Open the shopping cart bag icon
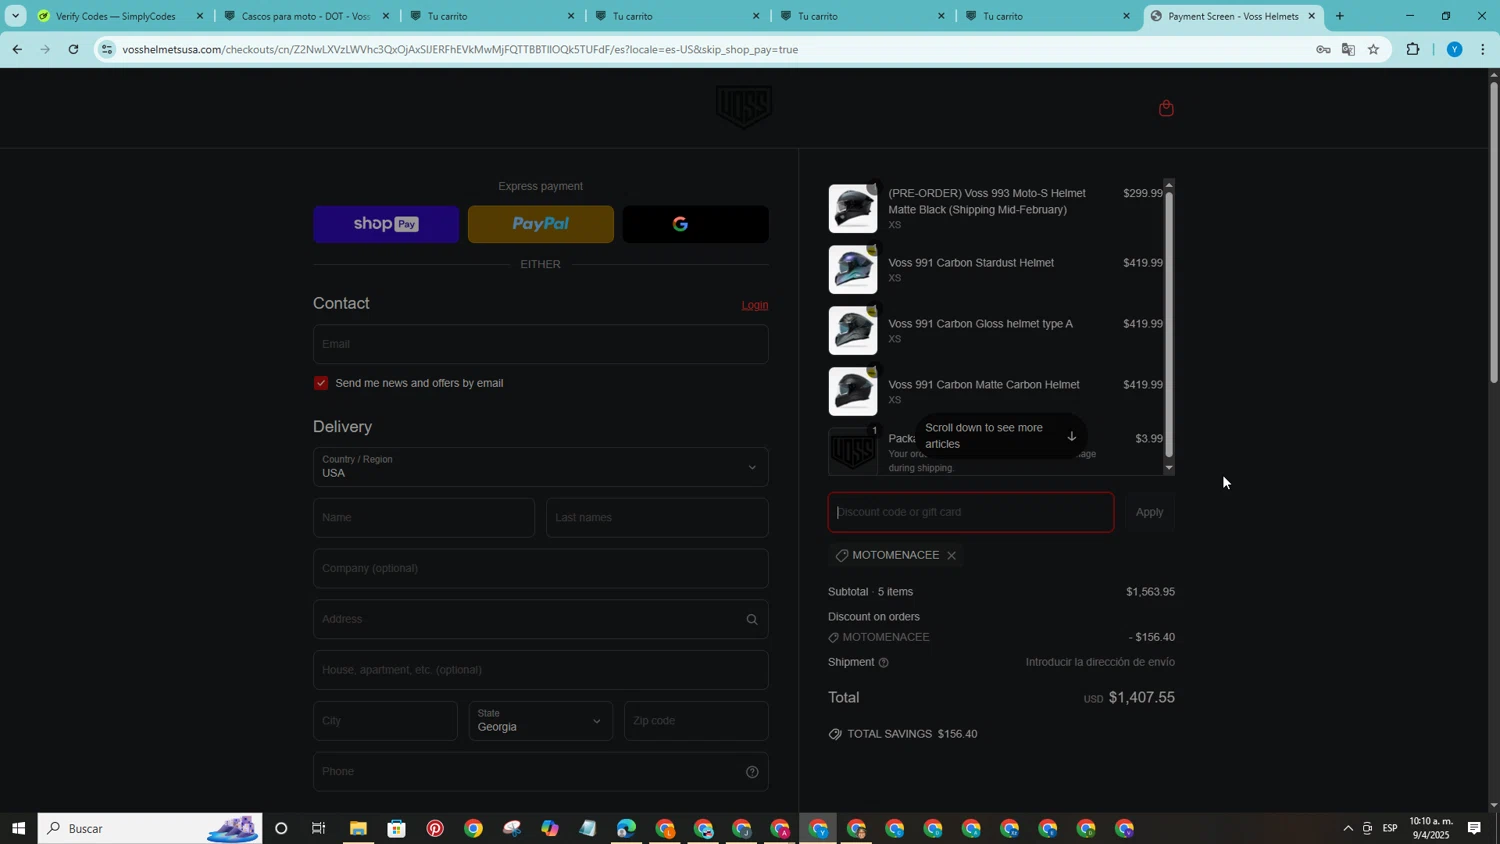 1166,108
